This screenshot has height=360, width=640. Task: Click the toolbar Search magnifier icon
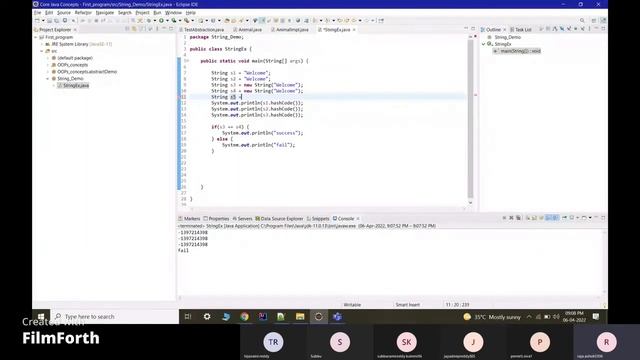pyautogui.click(x=582, y=20)
